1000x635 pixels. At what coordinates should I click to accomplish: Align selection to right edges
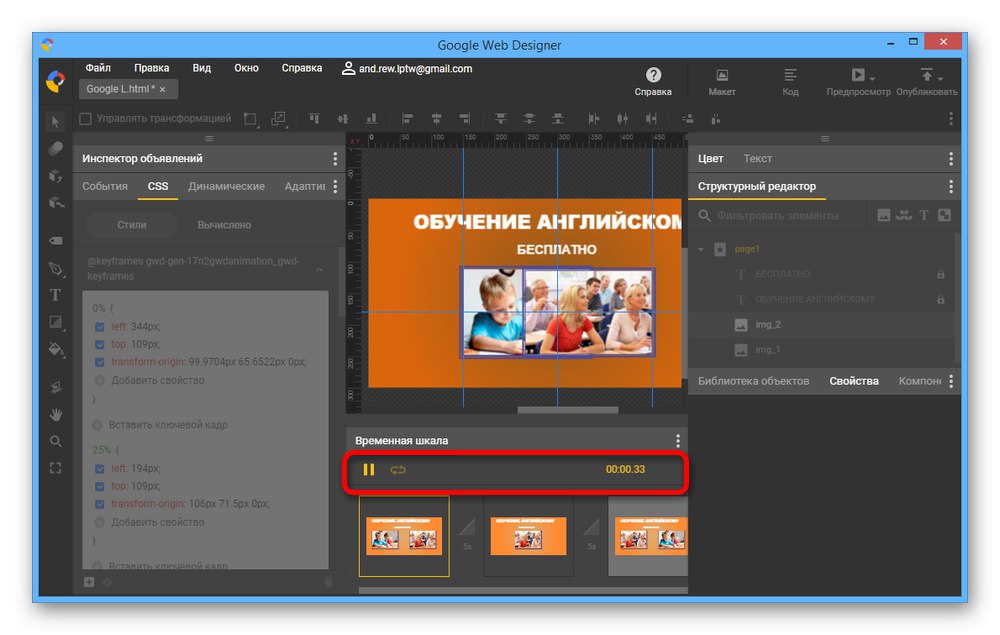coord(465,119)
